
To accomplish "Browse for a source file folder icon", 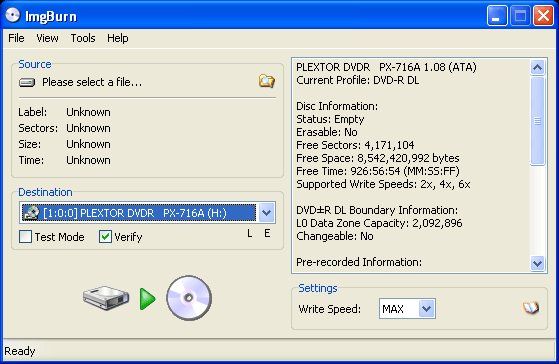I will 267,81.
